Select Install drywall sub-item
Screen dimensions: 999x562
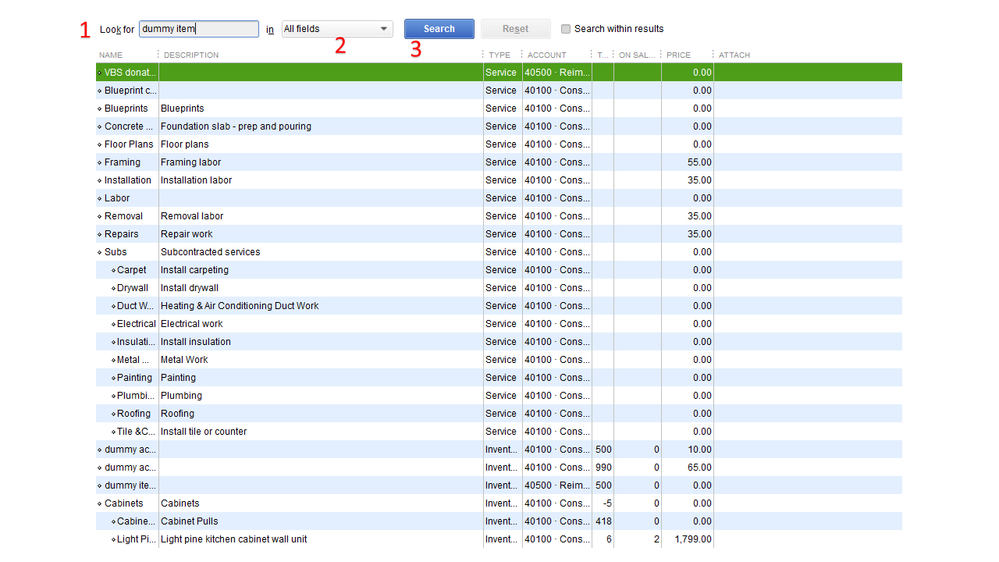click(499, 288)
